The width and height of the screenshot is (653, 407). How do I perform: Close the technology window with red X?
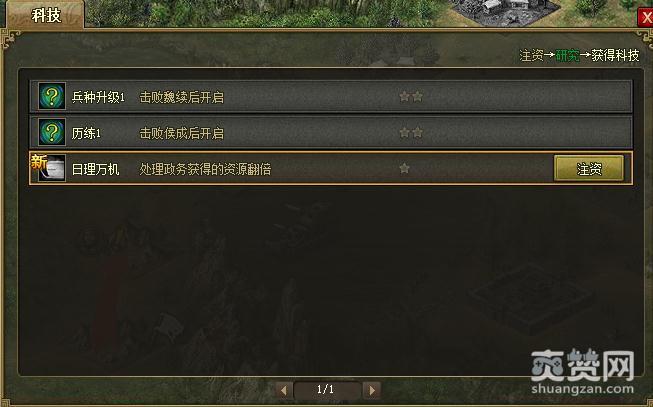[x=646, y=18]
